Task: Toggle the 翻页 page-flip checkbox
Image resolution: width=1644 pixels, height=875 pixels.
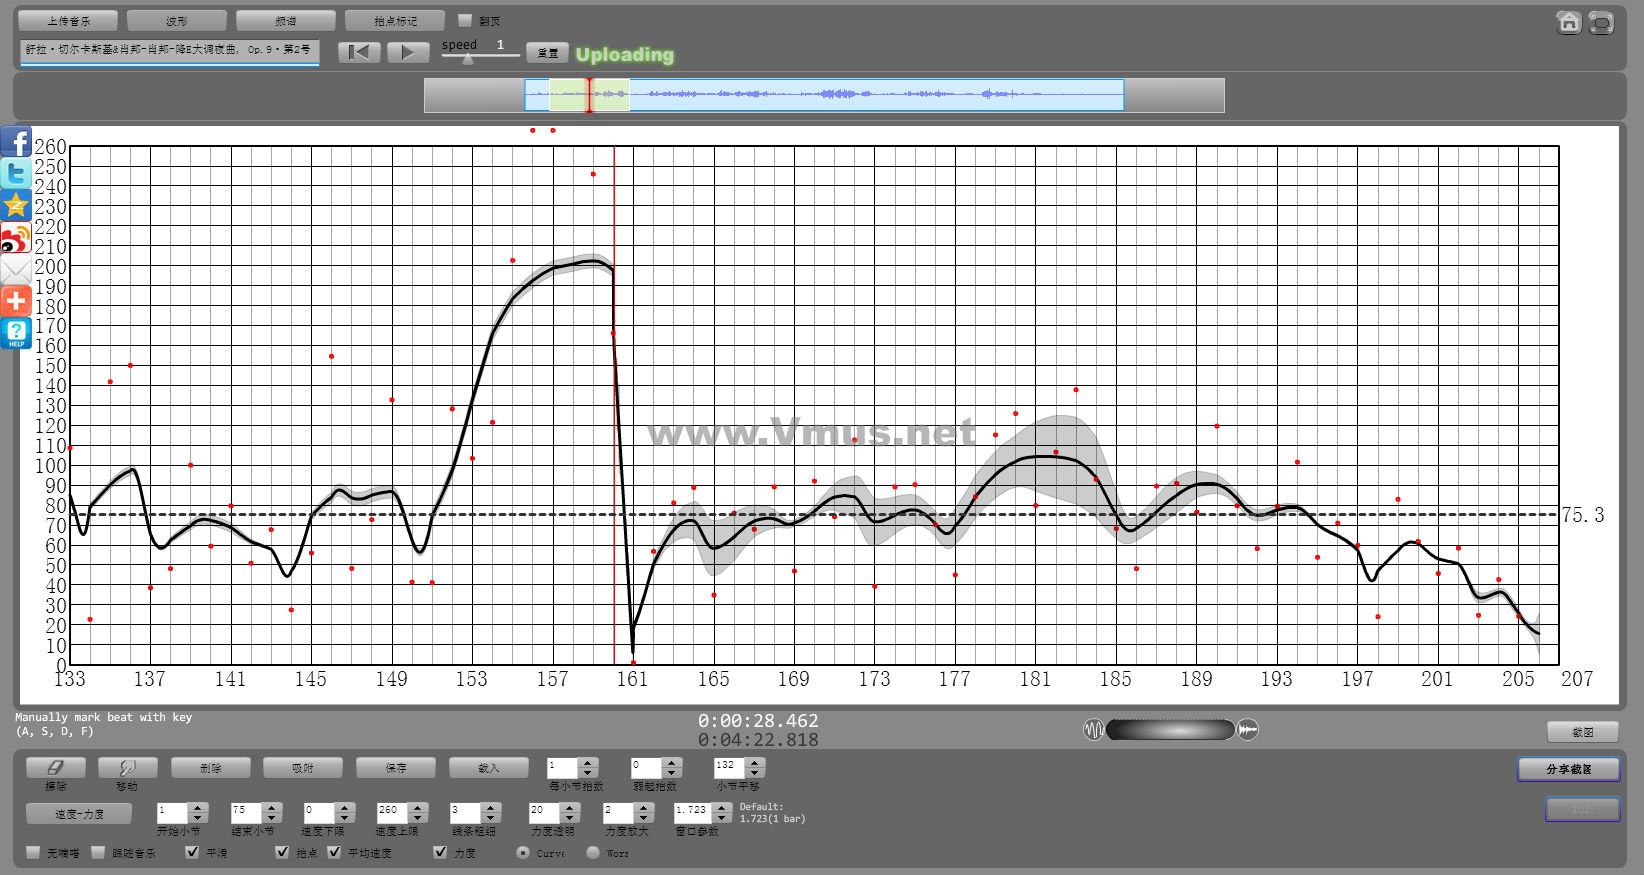Action: (x=465, y=20)
